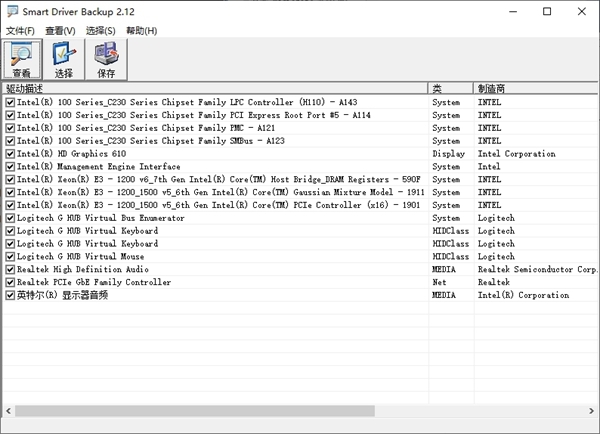
Task: Uncheck Realtek High Definition Audio driver
Action: click(x=10, y=269)
